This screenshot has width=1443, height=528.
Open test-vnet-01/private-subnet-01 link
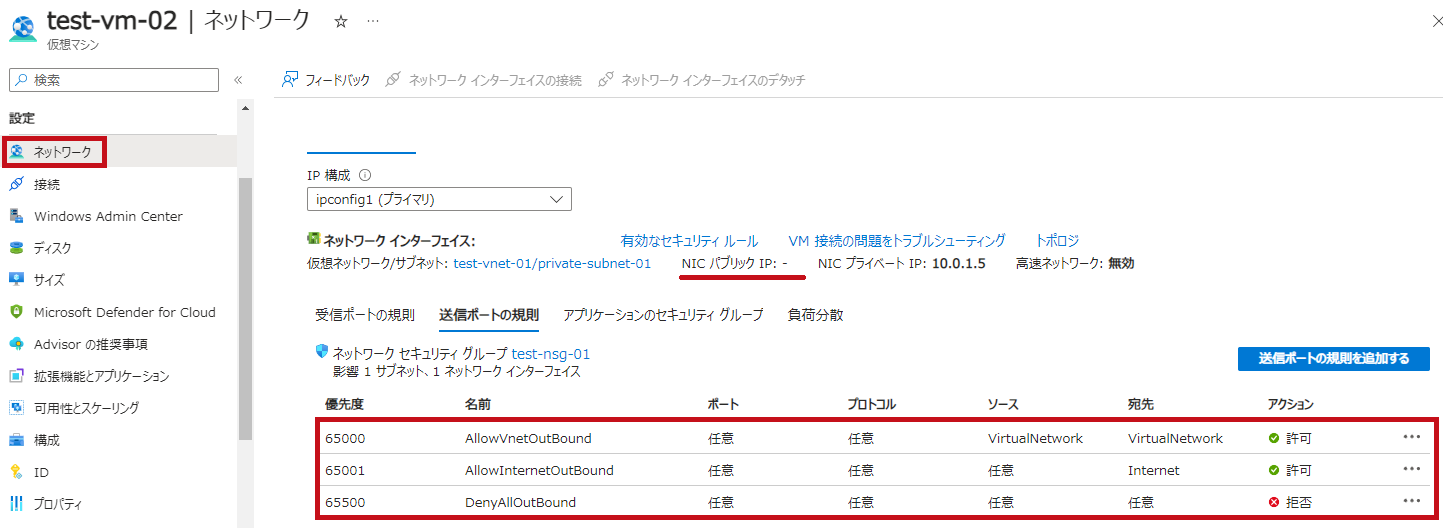pyautogui.click(x=552, y=263)
